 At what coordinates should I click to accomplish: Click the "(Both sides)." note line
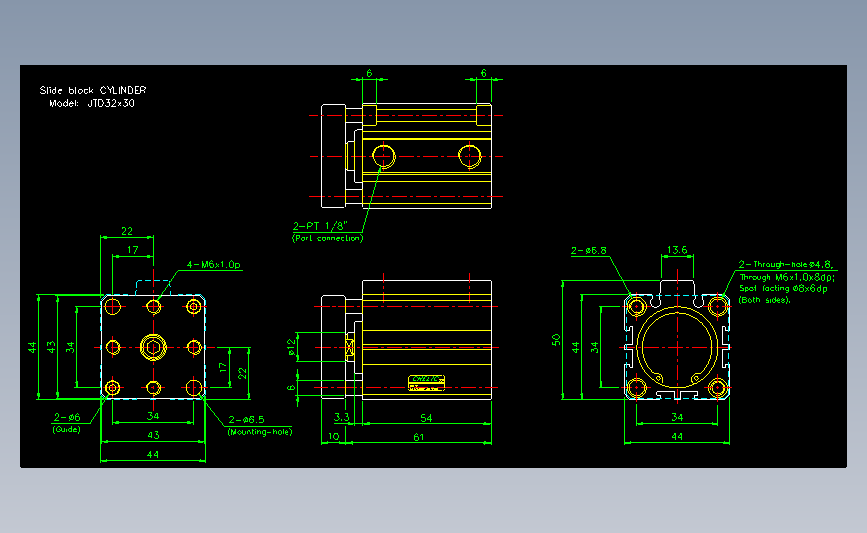coord(765,300)
